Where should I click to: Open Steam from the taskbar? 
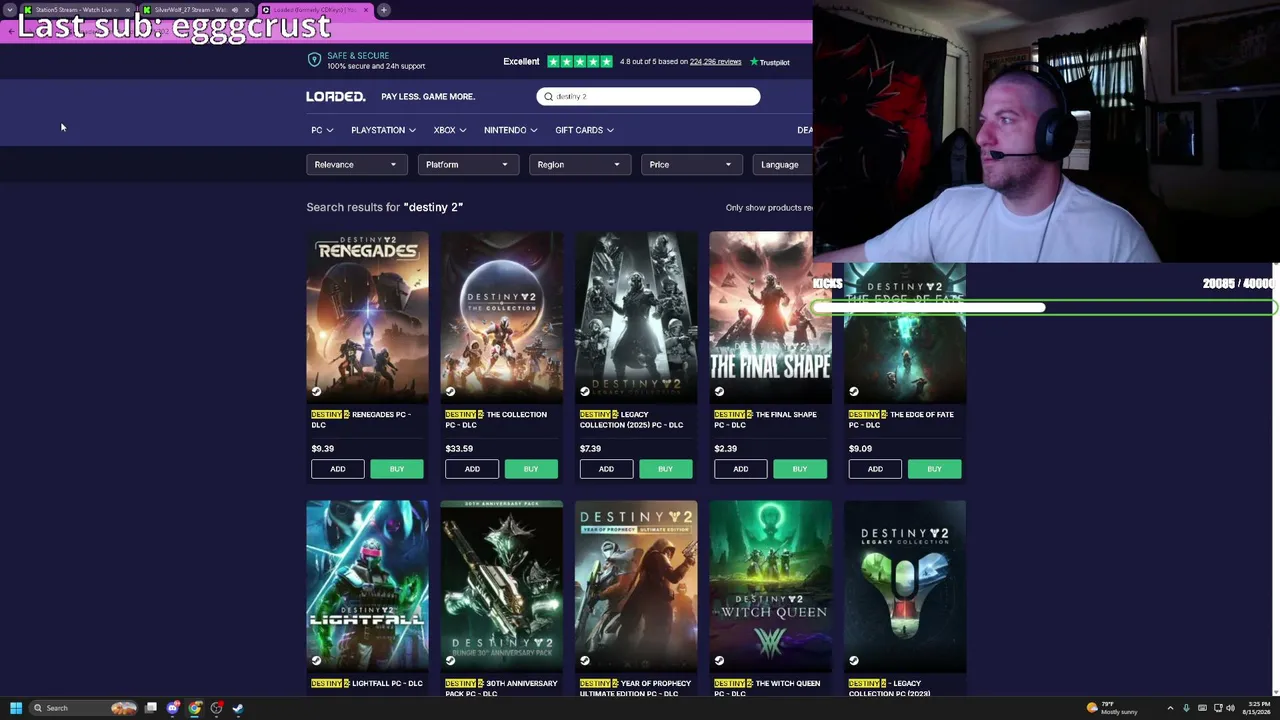(238, 708)
